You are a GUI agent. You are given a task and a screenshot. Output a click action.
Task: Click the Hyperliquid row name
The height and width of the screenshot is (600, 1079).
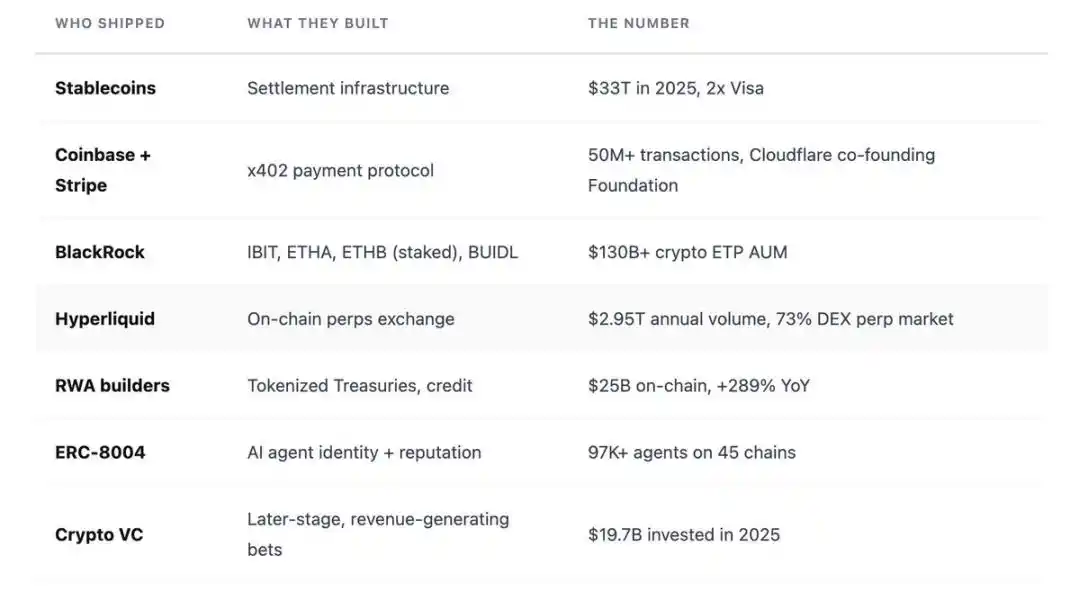(105, 319)
